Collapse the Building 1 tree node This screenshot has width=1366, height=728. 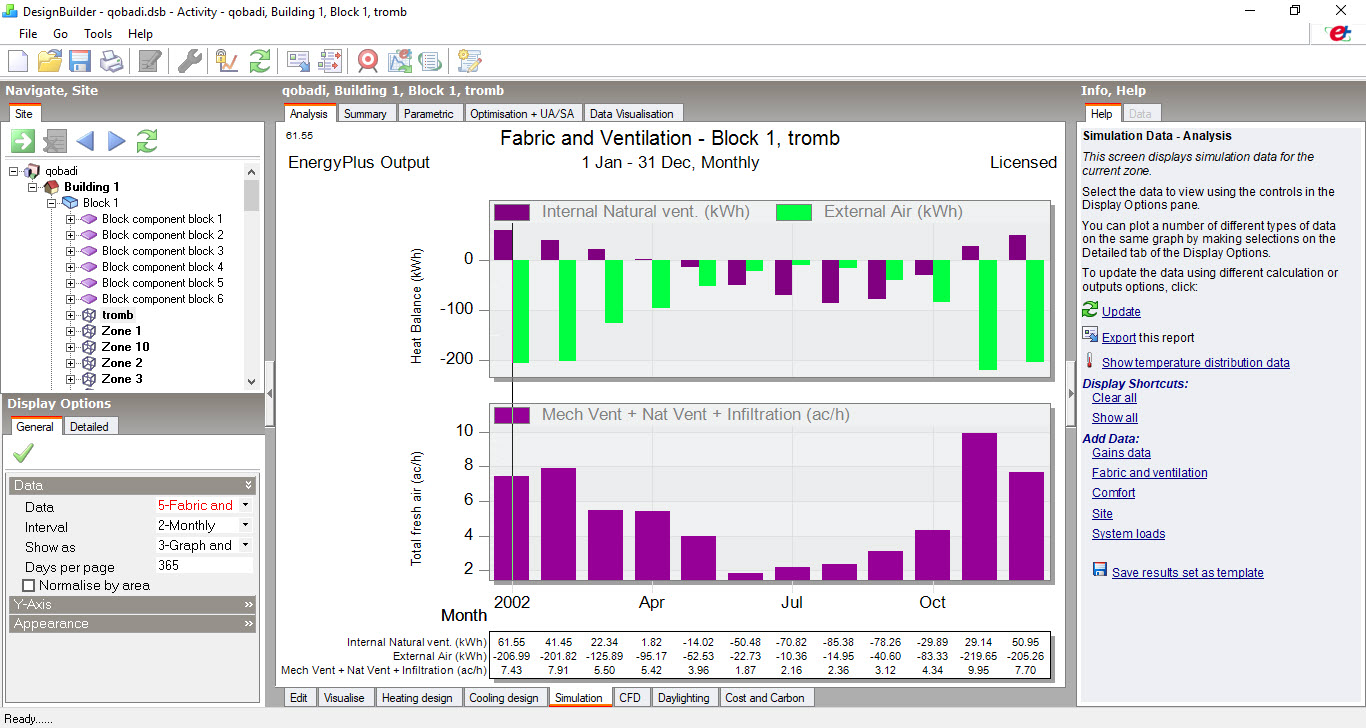[x=33, y=187]
